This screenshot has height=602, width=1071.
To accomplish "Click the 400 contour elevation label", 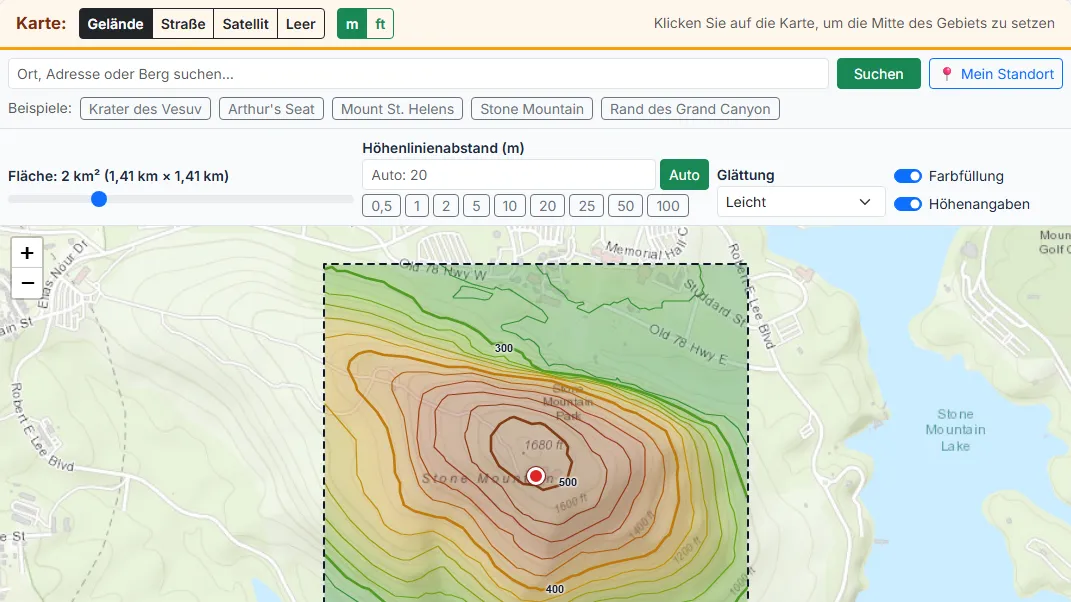I will pos(555,589).
